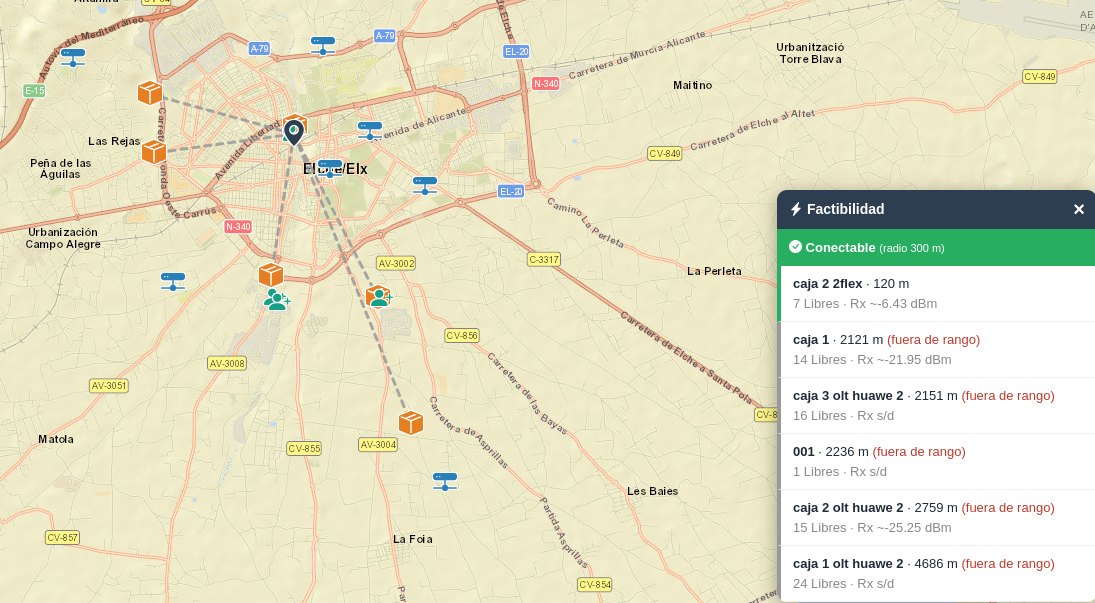Image resolution: width=1095 pixels, height=603 pixels.
Task: Click the 'Les Baies' map label
Action: (652, 491)
